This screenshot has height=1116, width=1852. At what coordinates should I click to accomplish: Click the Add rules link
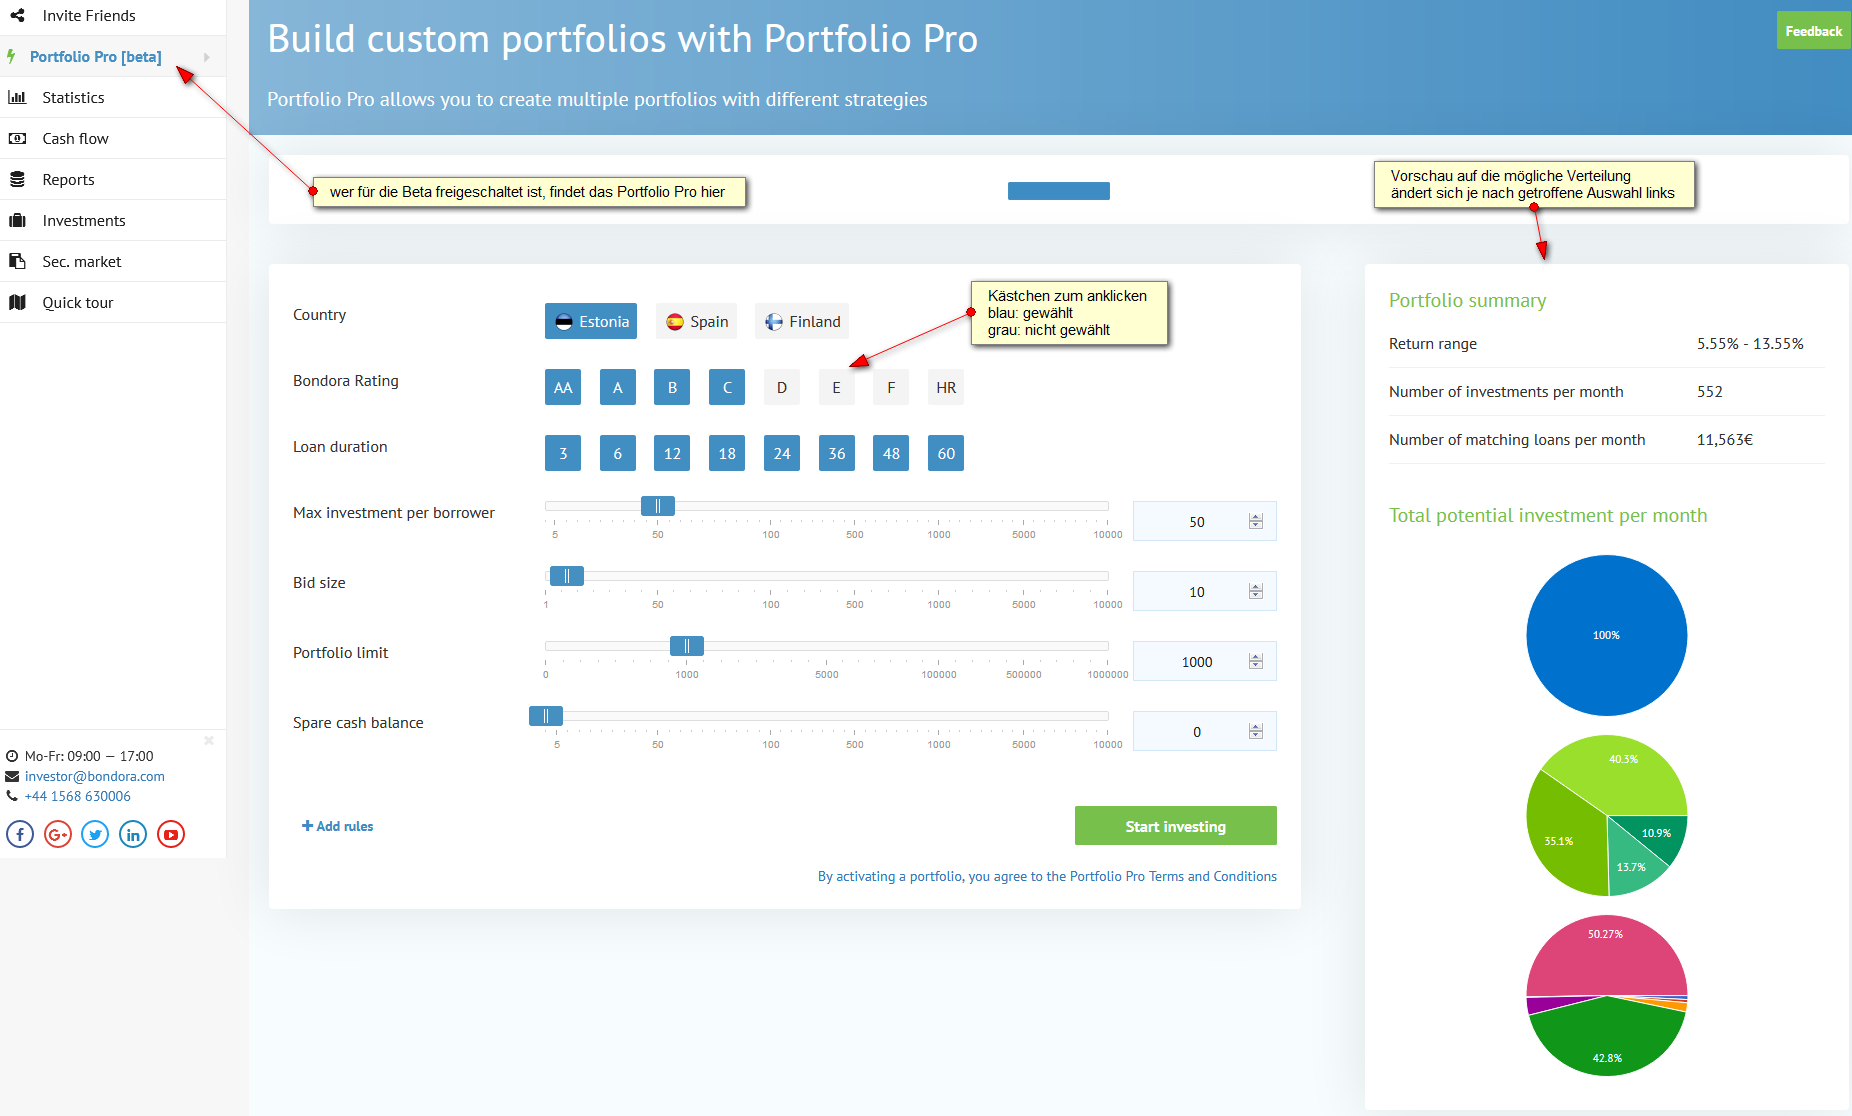point(337,826)
